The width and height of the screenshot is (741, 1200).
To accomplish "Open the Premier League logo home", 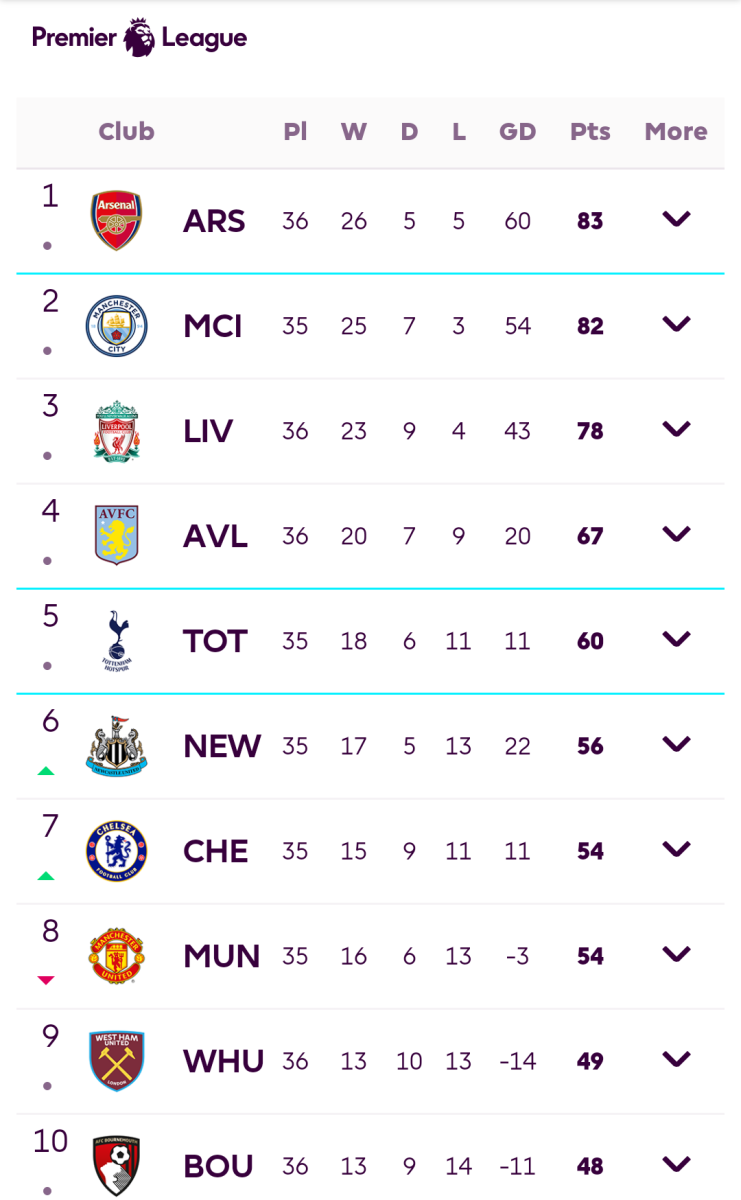I will pos(139,38).
